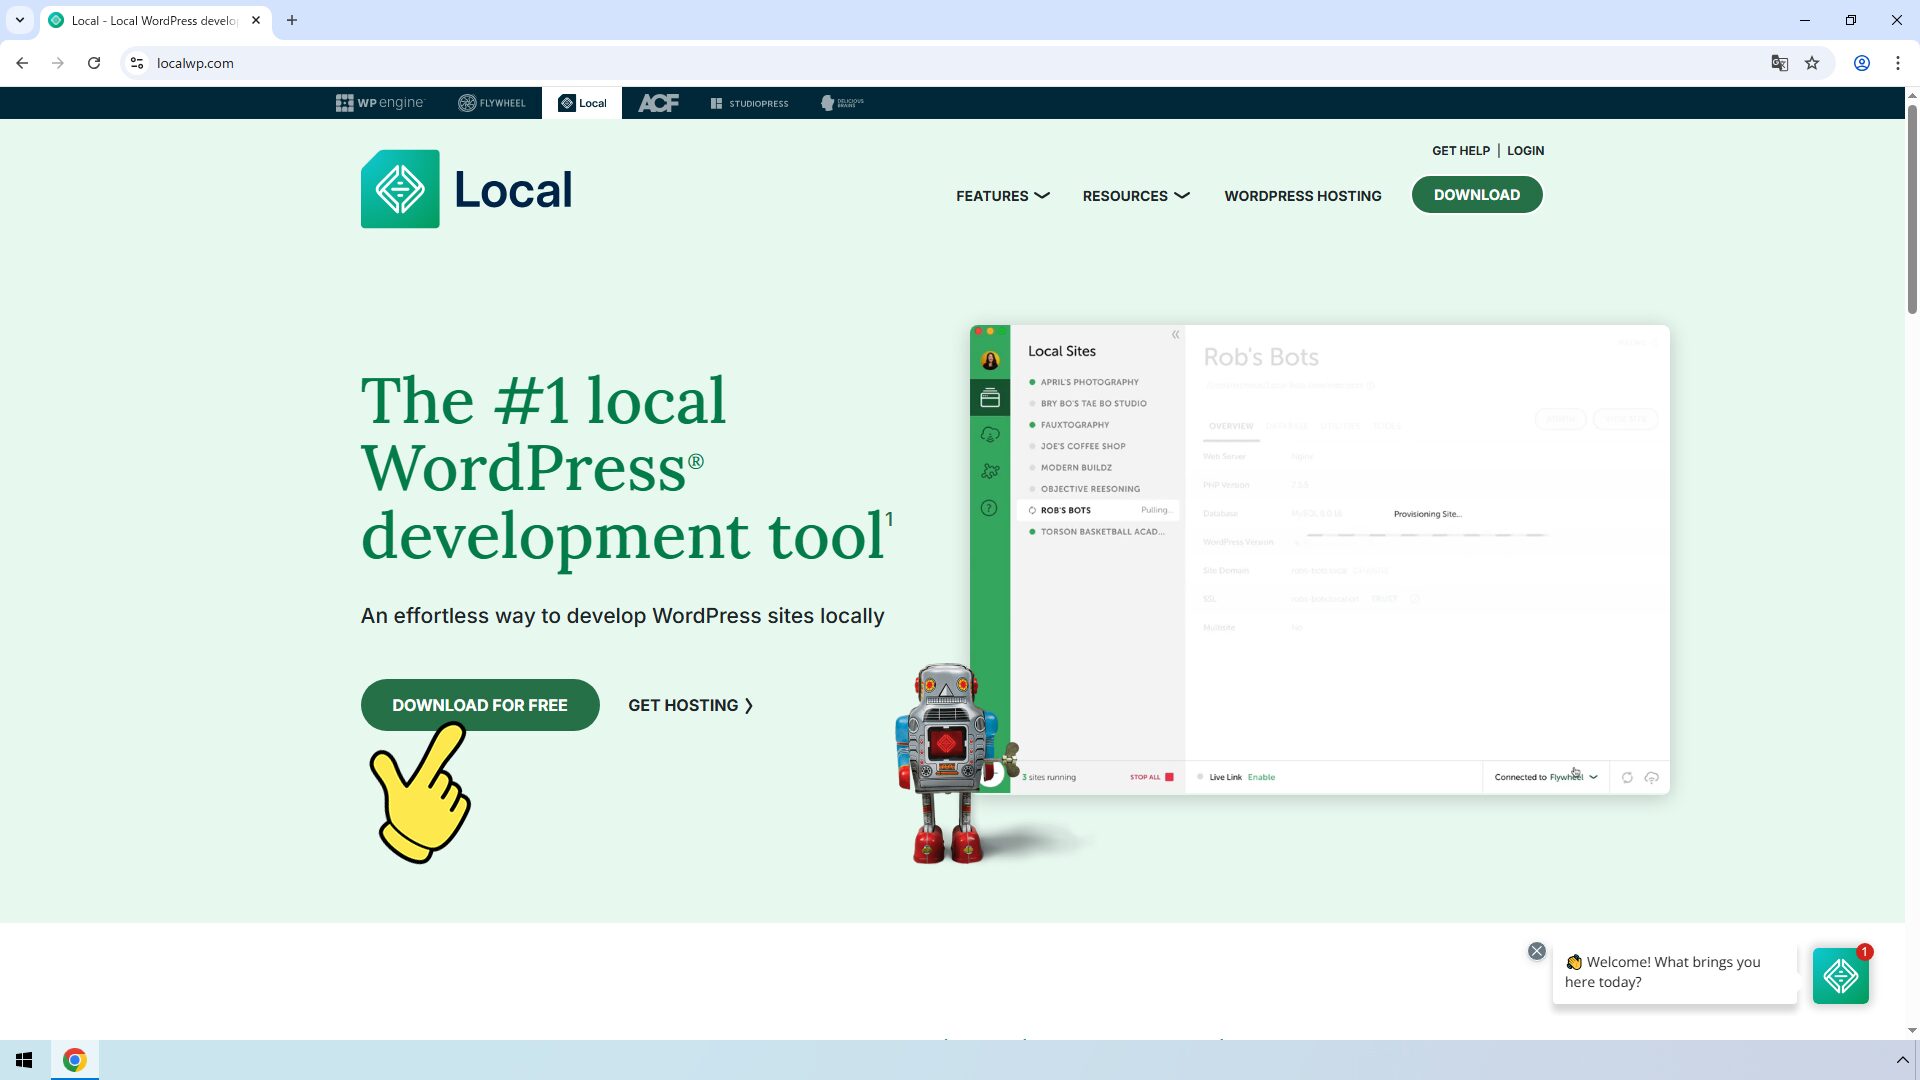Show hidden system tray icons
This screenshot has width=1920, height=1080.
click(1902, 1060)
